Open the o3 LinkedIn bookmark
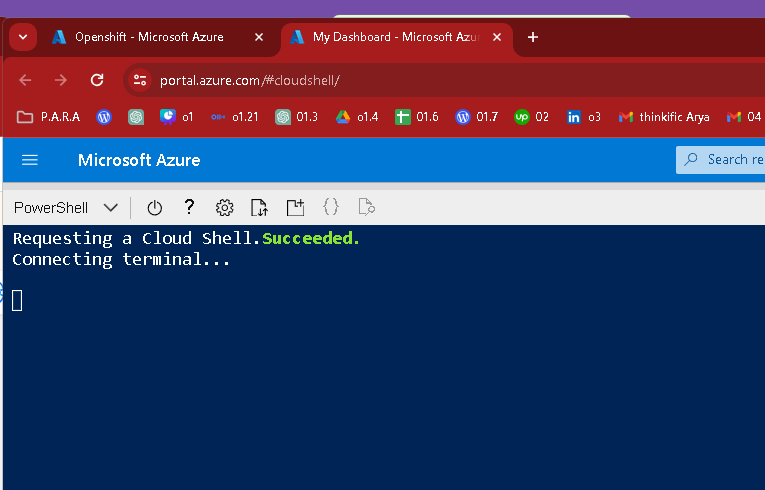 coord(584,117)
